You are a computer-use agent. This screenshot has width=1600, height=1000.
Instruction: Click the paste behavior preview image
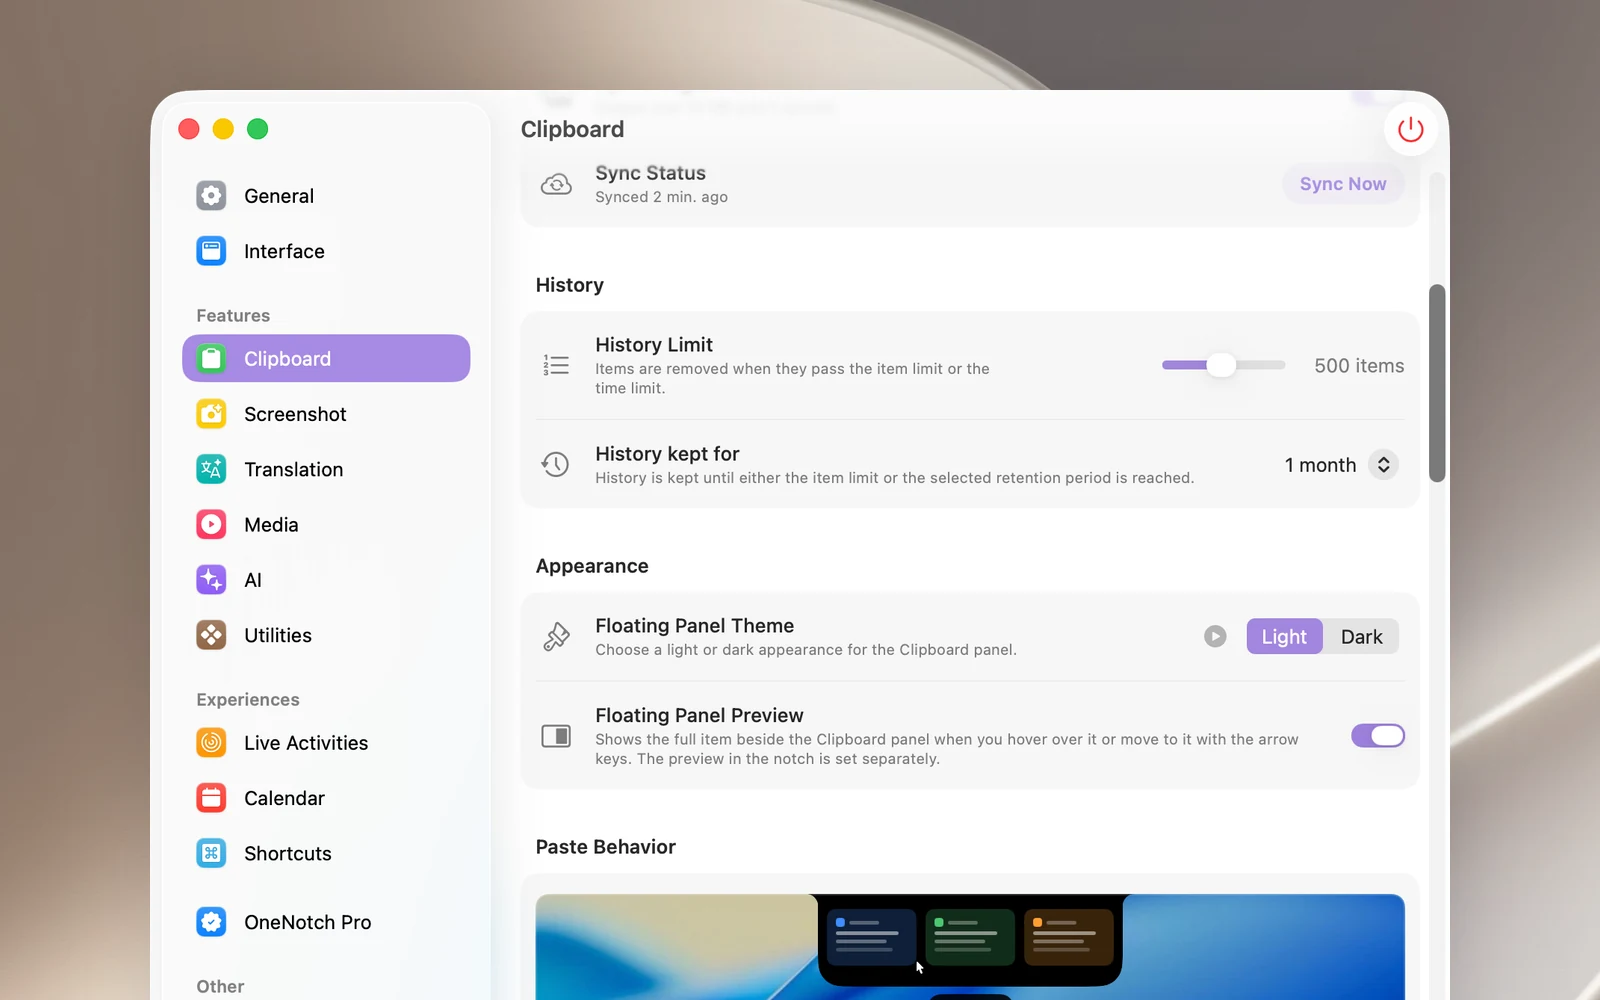coord(970,946)
